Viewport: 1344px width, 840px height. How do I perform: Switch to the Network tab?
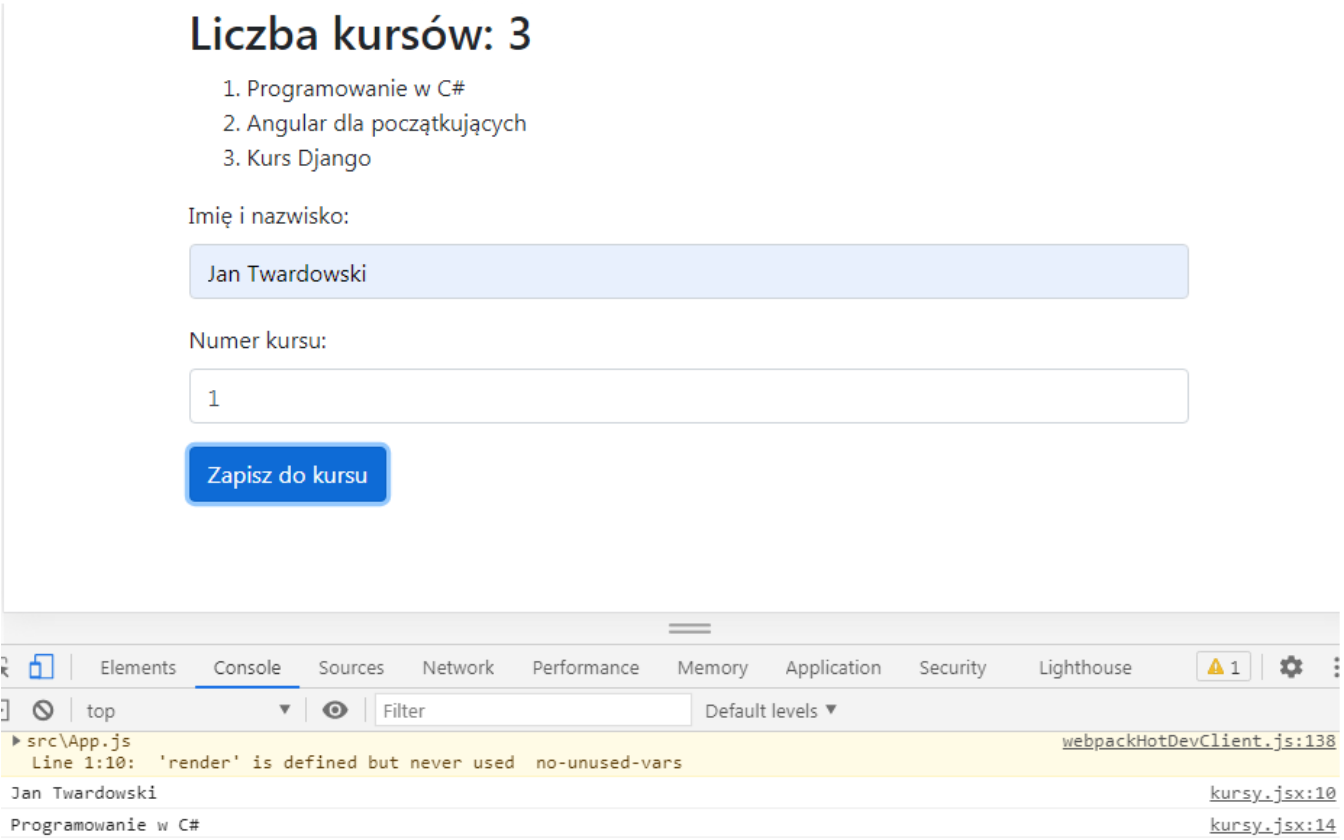pos(458,668)
